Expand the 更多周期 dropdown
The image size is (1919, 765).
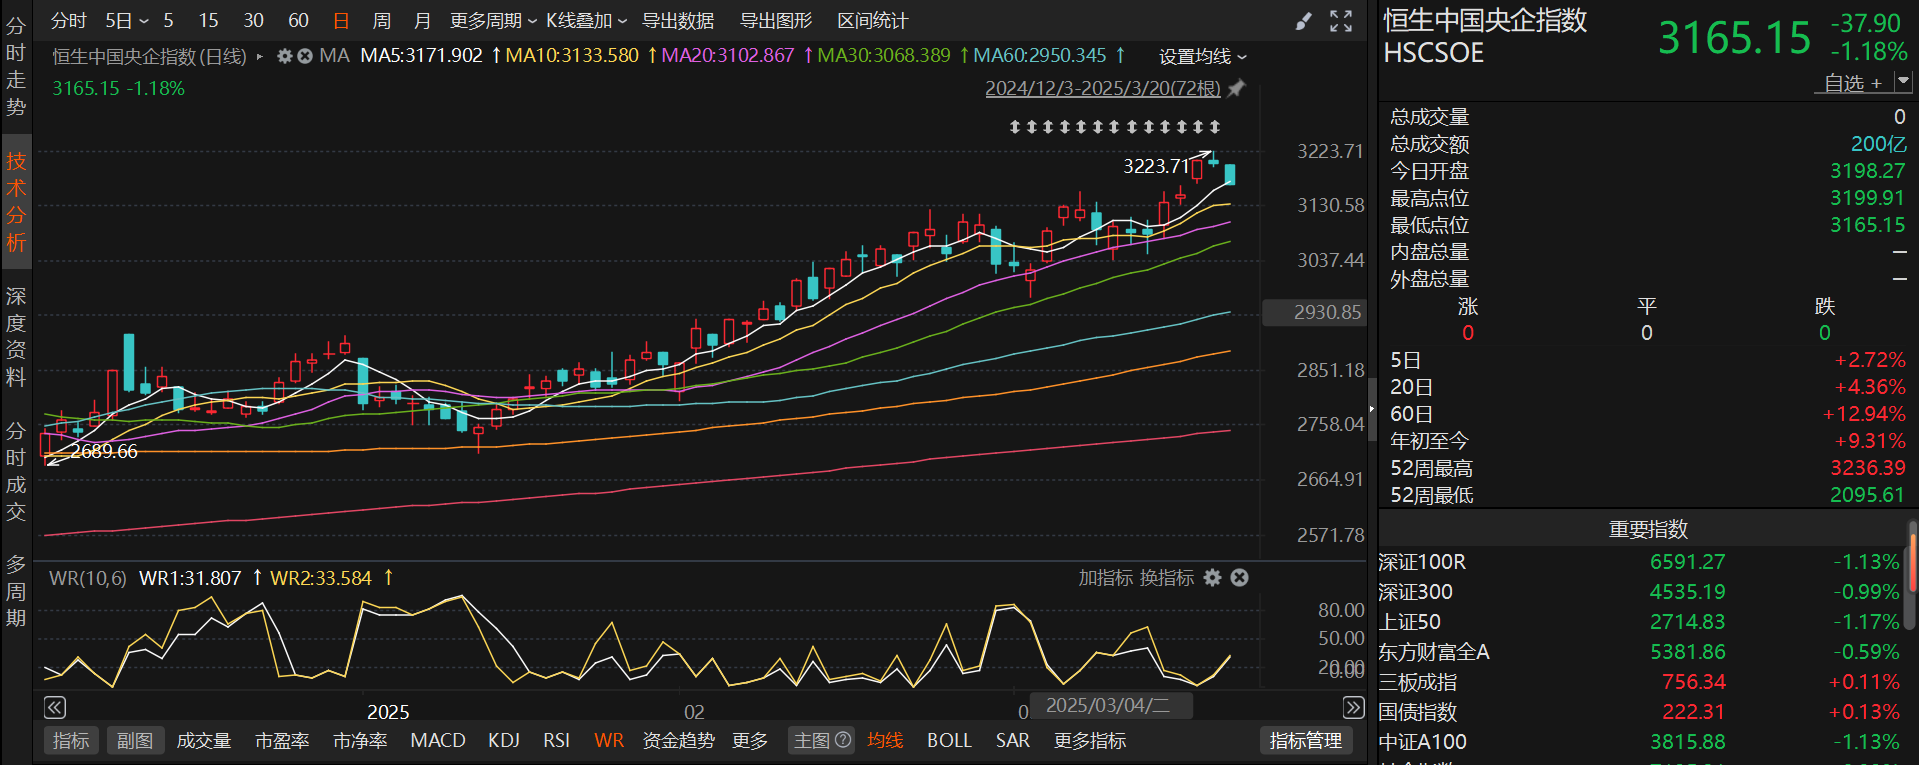(493, 21)
